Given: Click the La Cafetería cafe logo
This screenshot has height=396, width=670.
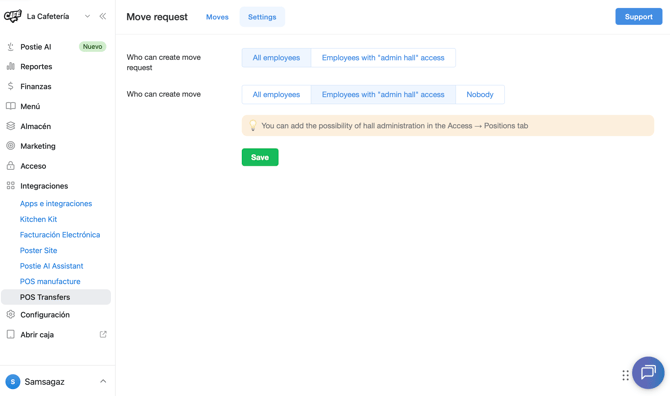Looking at the screenshot, I should 12,16.
